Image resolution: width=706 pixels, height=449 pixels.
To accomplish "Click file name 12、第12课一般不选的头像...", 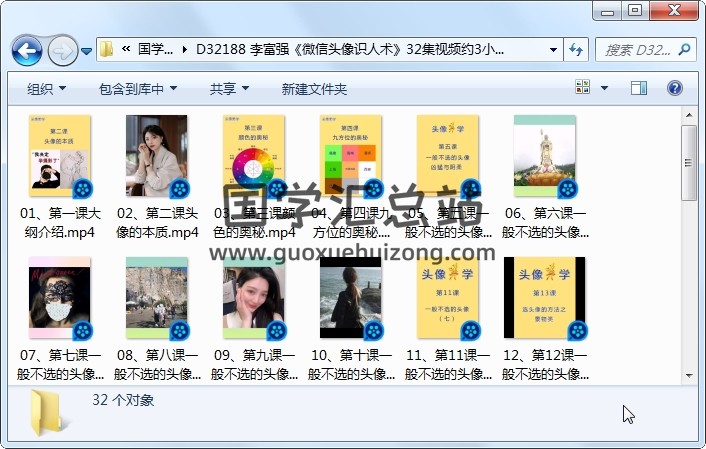I will point(545,364).
